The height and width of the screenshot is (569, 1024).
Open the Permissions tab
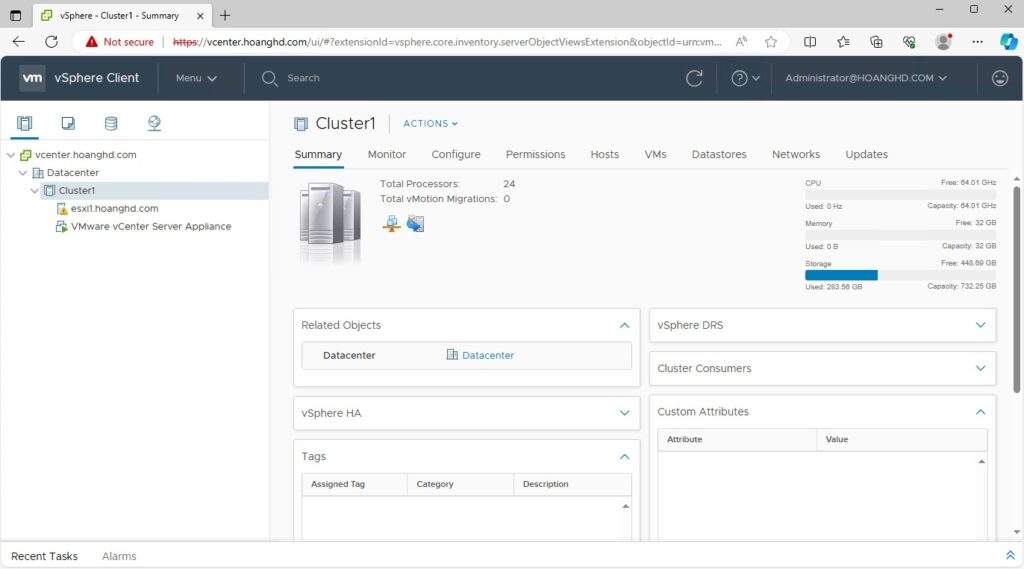(536, 154)
